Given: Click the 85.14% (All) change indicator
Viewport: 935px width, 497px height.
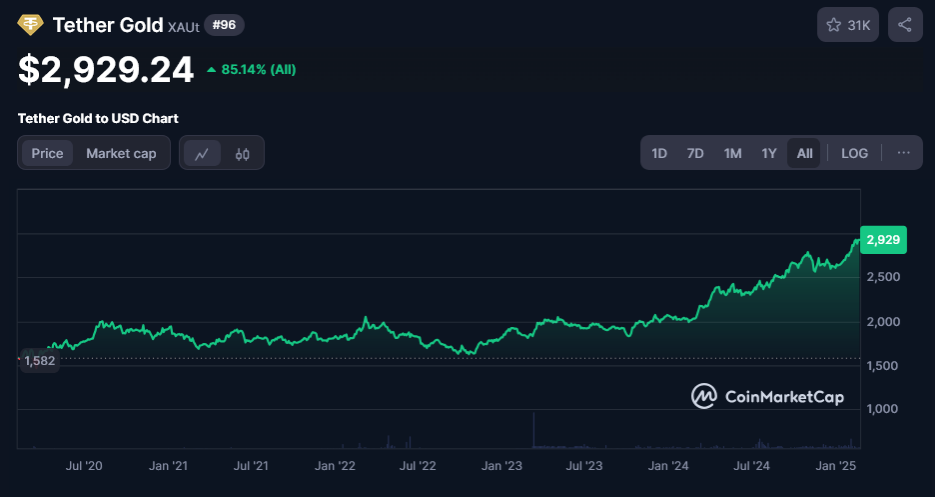Looking at the screenshot, I should [251, 70].
